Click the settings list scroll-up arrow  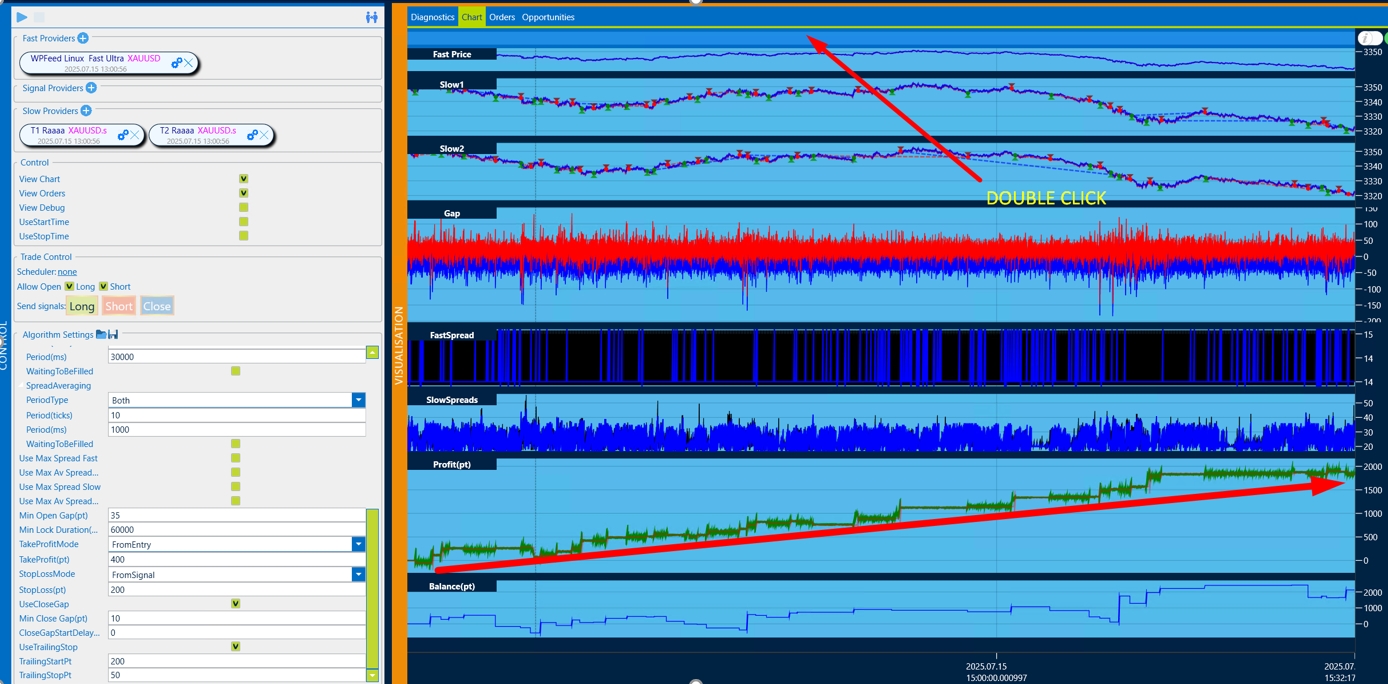pyautogui.click(x=372, y=352)
